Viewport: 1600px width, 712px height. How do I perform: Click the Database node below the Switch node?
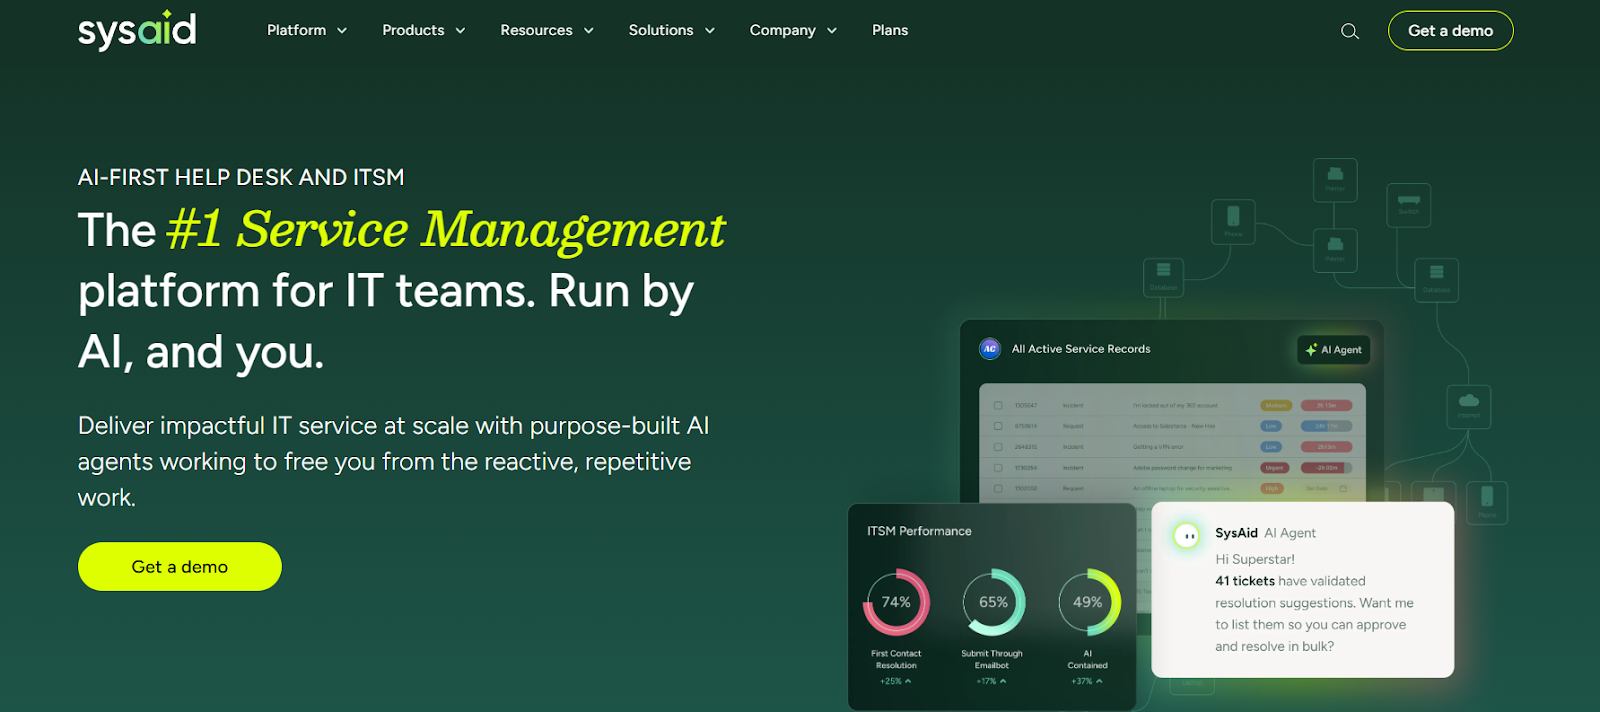(x=1437, y=279)
